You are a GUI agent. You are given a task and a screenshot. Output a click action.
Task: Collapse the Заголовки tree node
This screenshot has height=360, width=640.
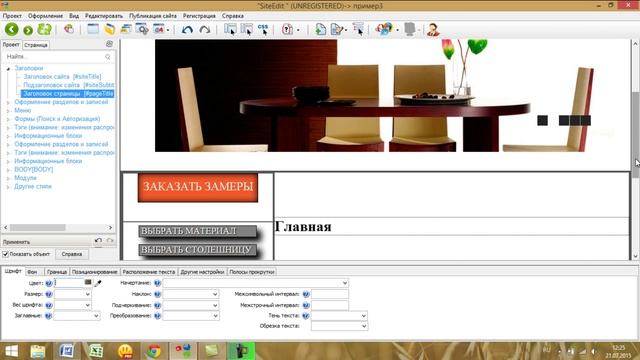point(8,69)
